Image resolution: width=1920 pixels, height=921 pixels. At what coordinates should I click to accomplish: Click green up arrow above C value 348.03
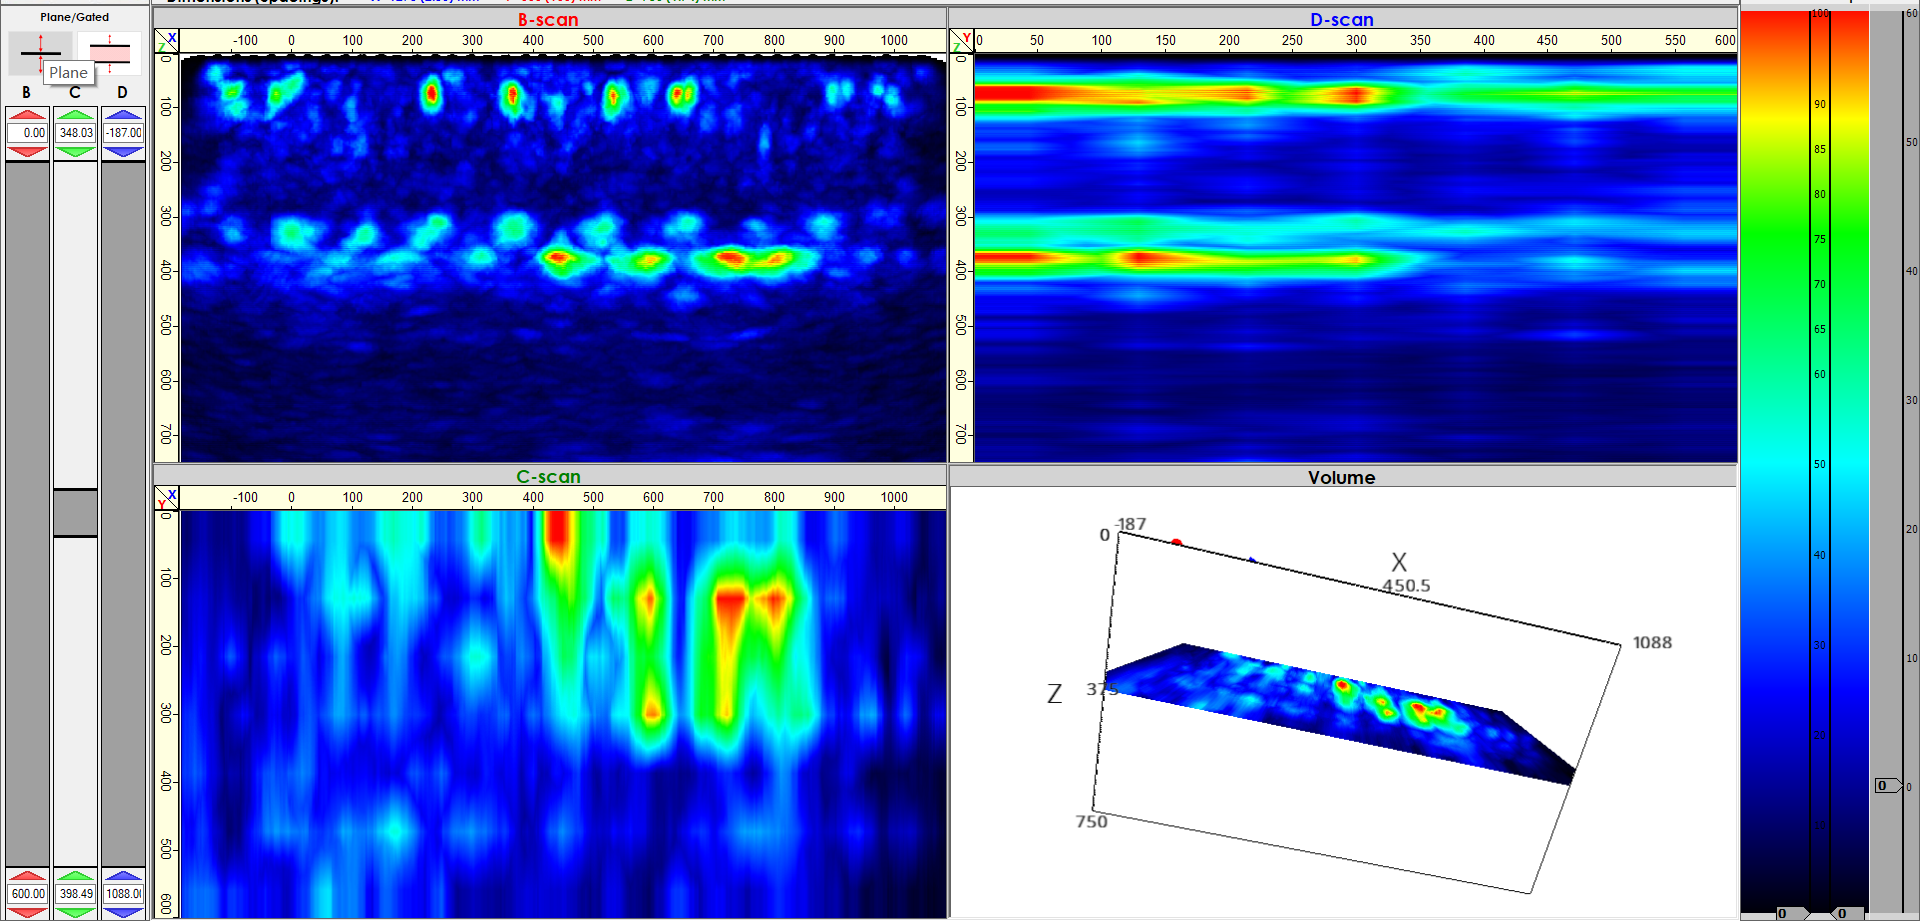pyautogui.click(x=75, y=114)
